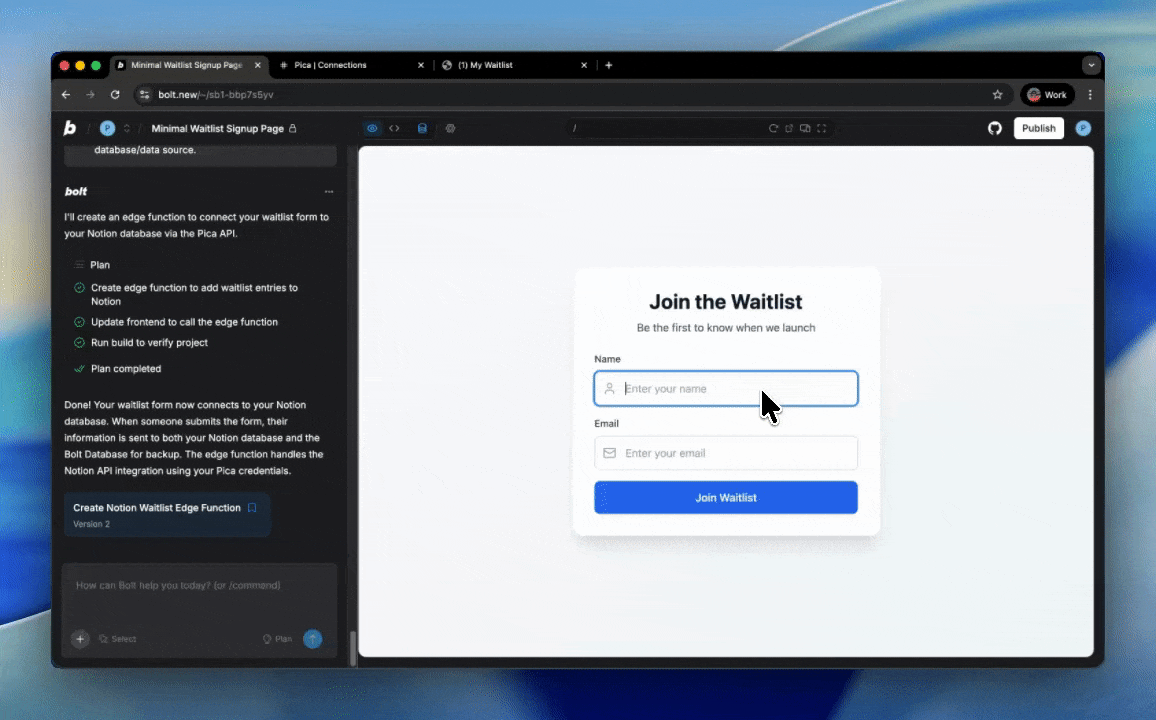1156x720 pixels.
Task: Enter fullscreen preview mode
Action: coord(821,128)
